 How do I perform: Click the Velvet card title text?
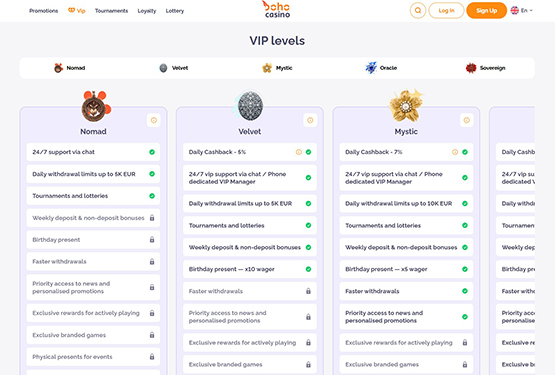(250, 132)
